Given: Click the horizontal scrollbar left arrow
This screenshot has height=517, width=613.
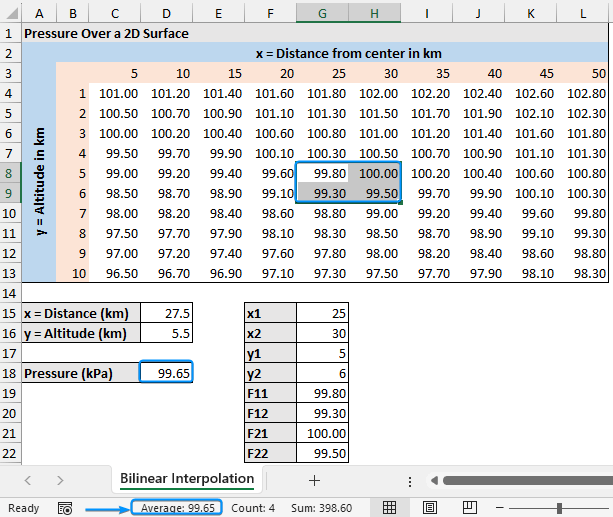Looking at the screenshot, I should tap(434, 480).
